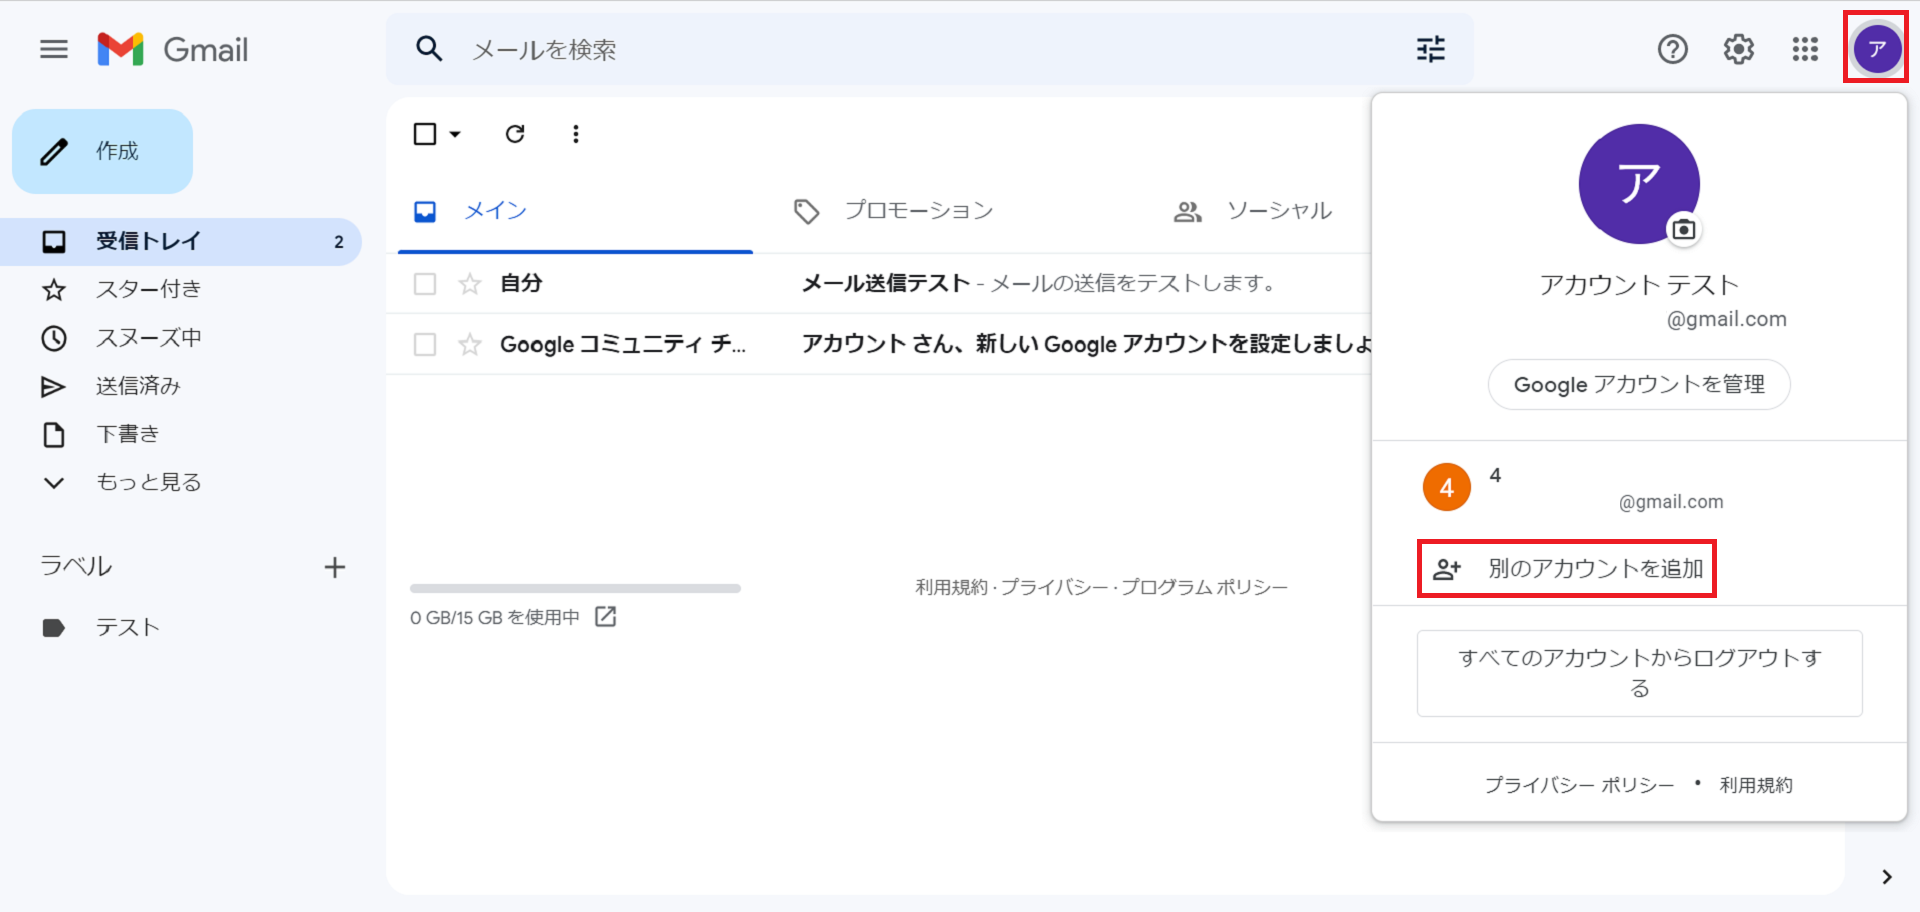Open the three-dot more options menu
The width and height of the screenshot is (1920, 912).
pos(575,134)
